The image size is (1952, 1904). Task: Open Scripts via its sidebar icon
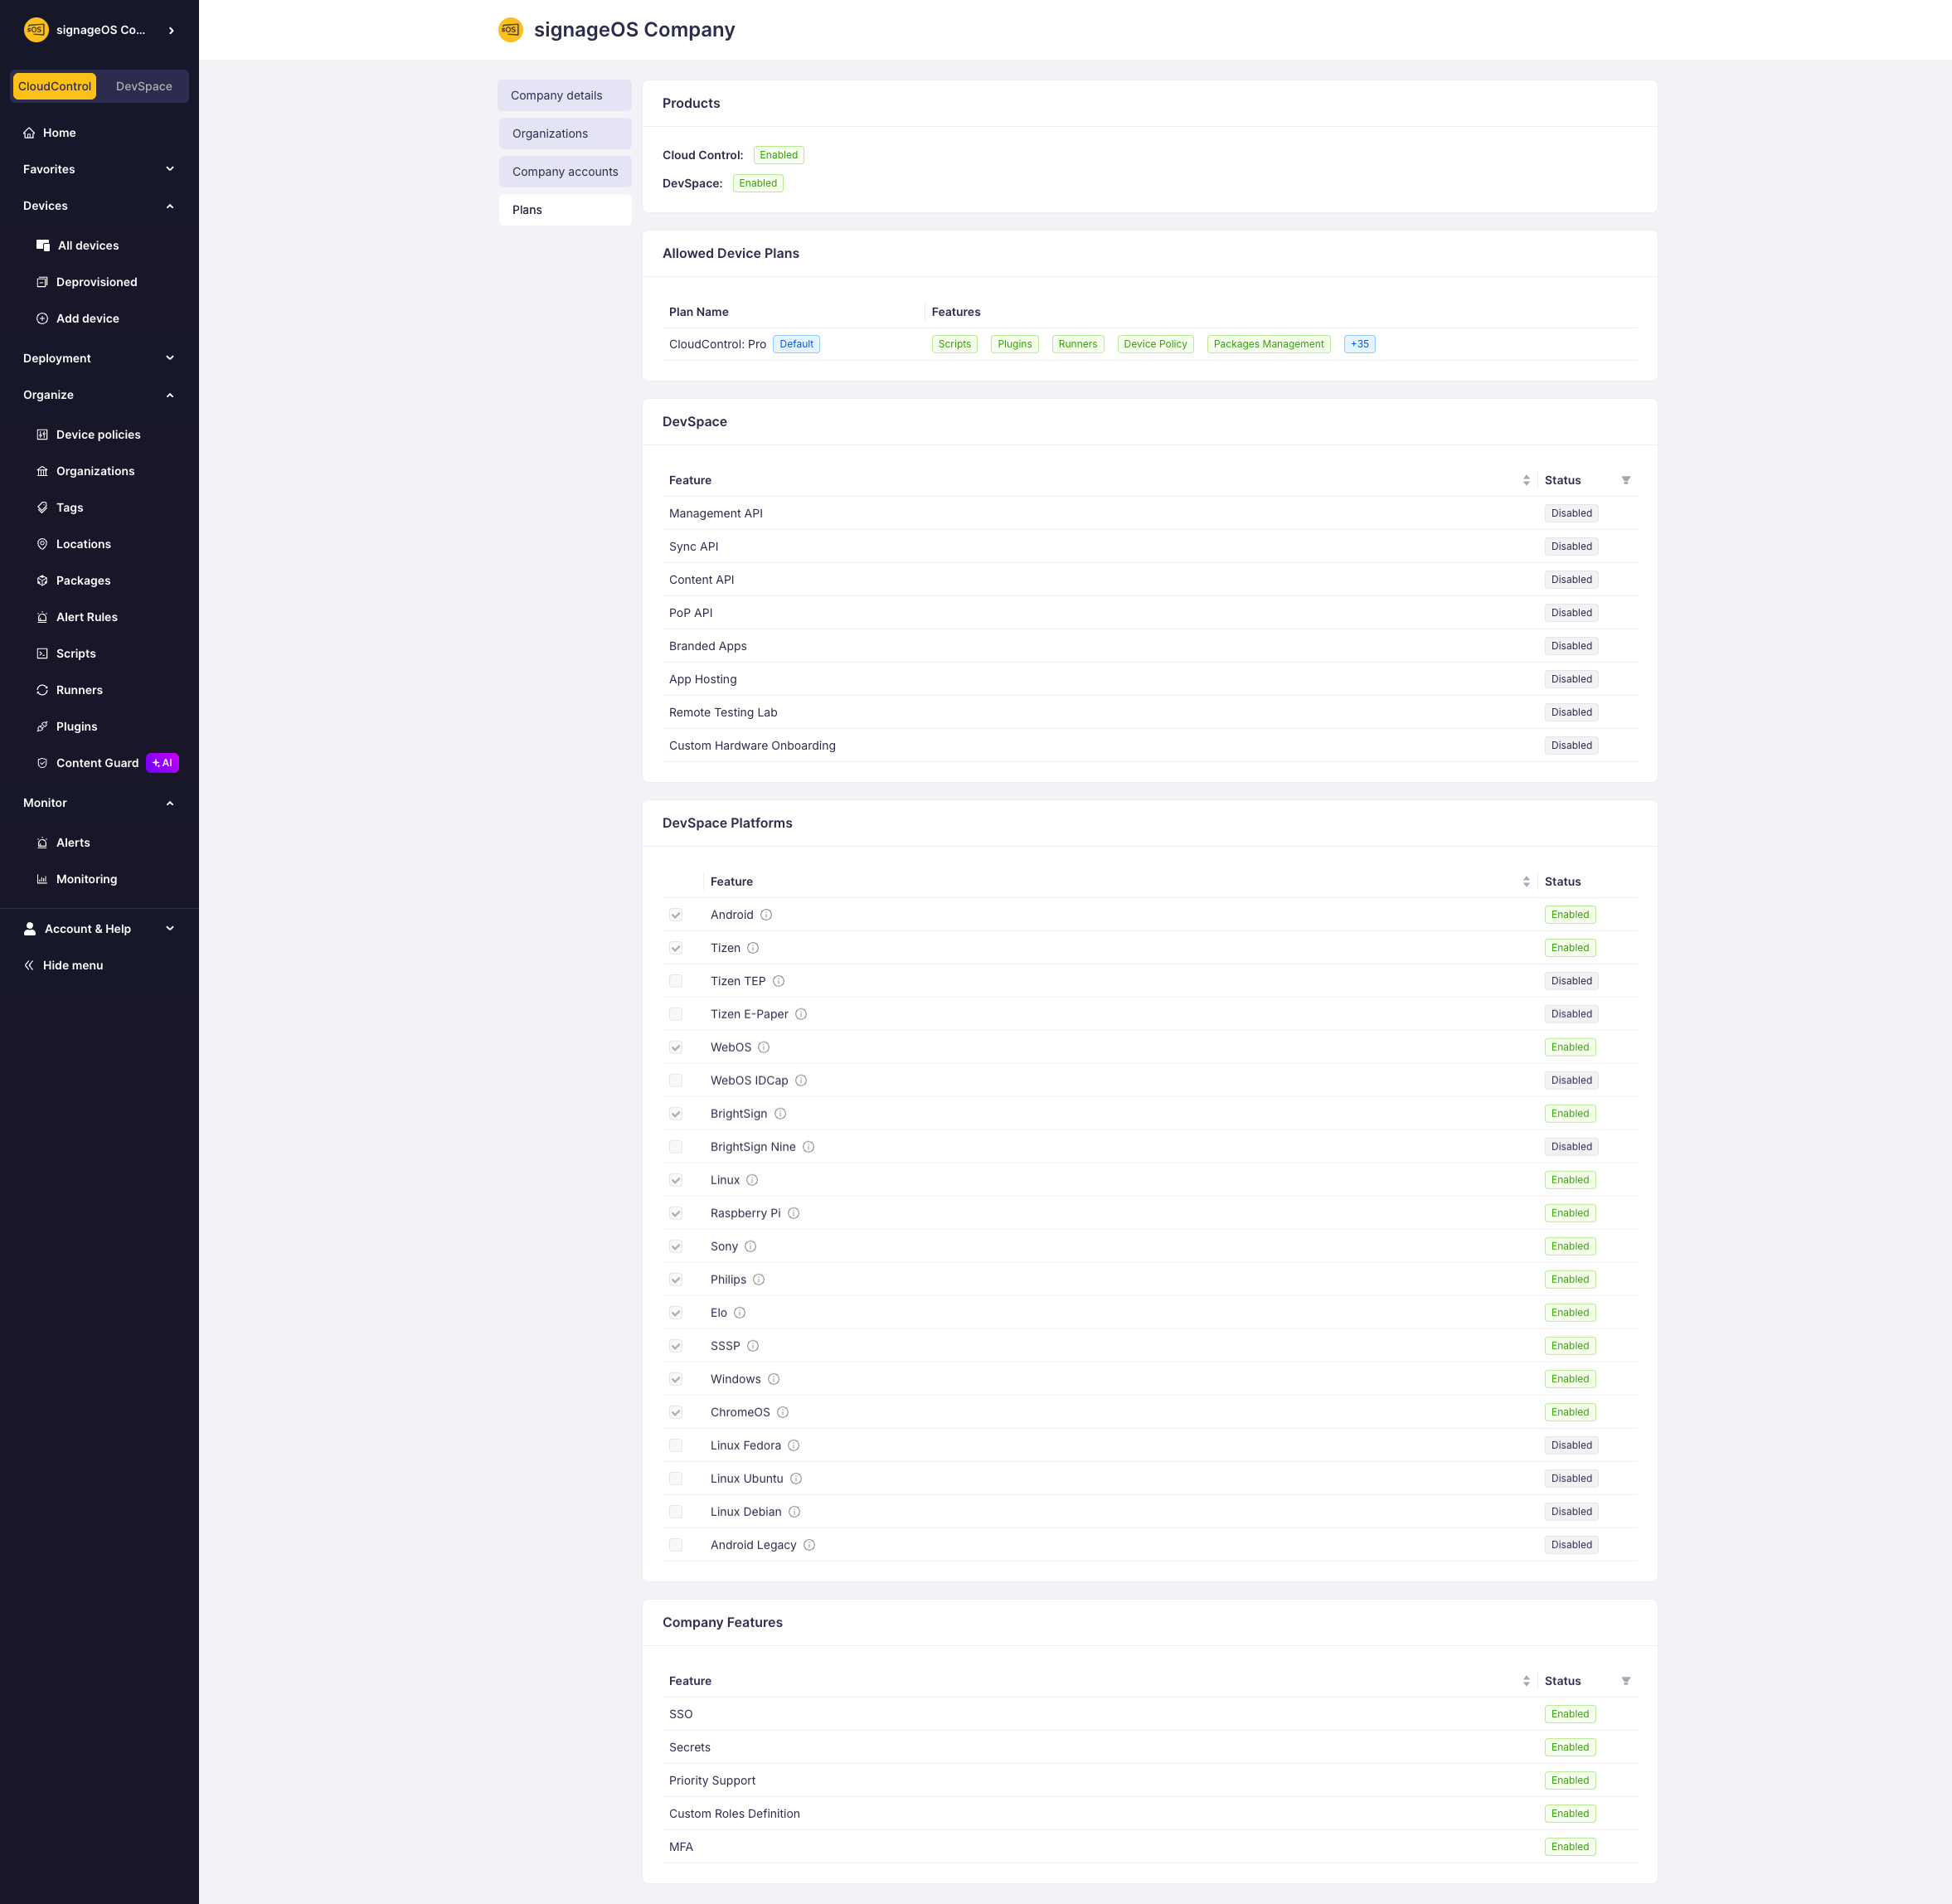[42, 653]
